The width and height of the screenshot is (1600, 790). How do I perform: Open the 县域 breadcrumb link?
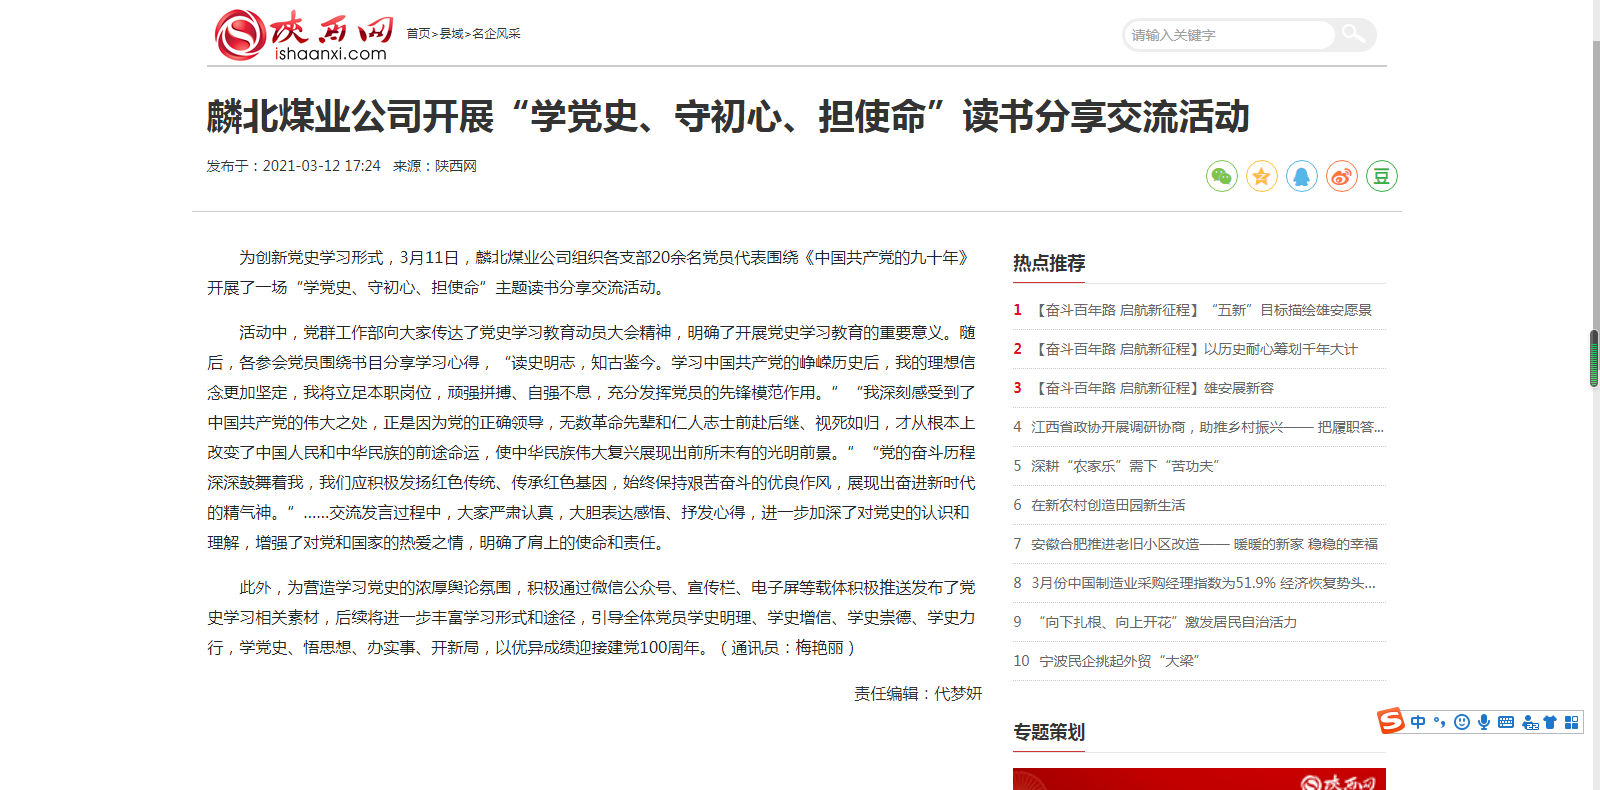click(451, 34)
